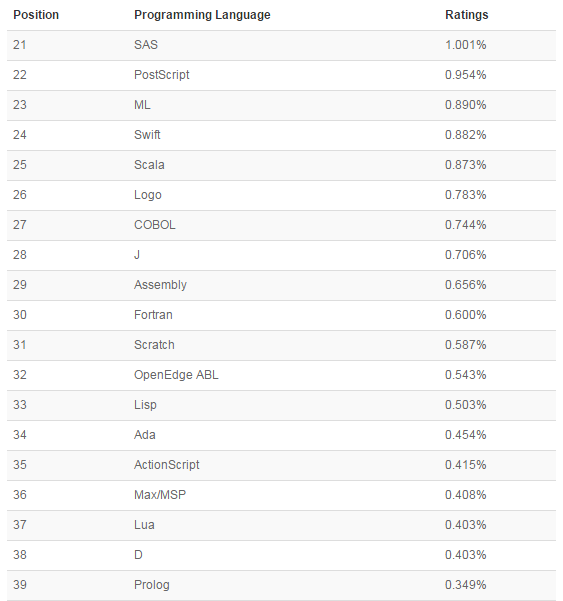The width and height of the screenshot is (563, 601).
Task: Select the SAS language entry
Action: [x=146, y=45]
